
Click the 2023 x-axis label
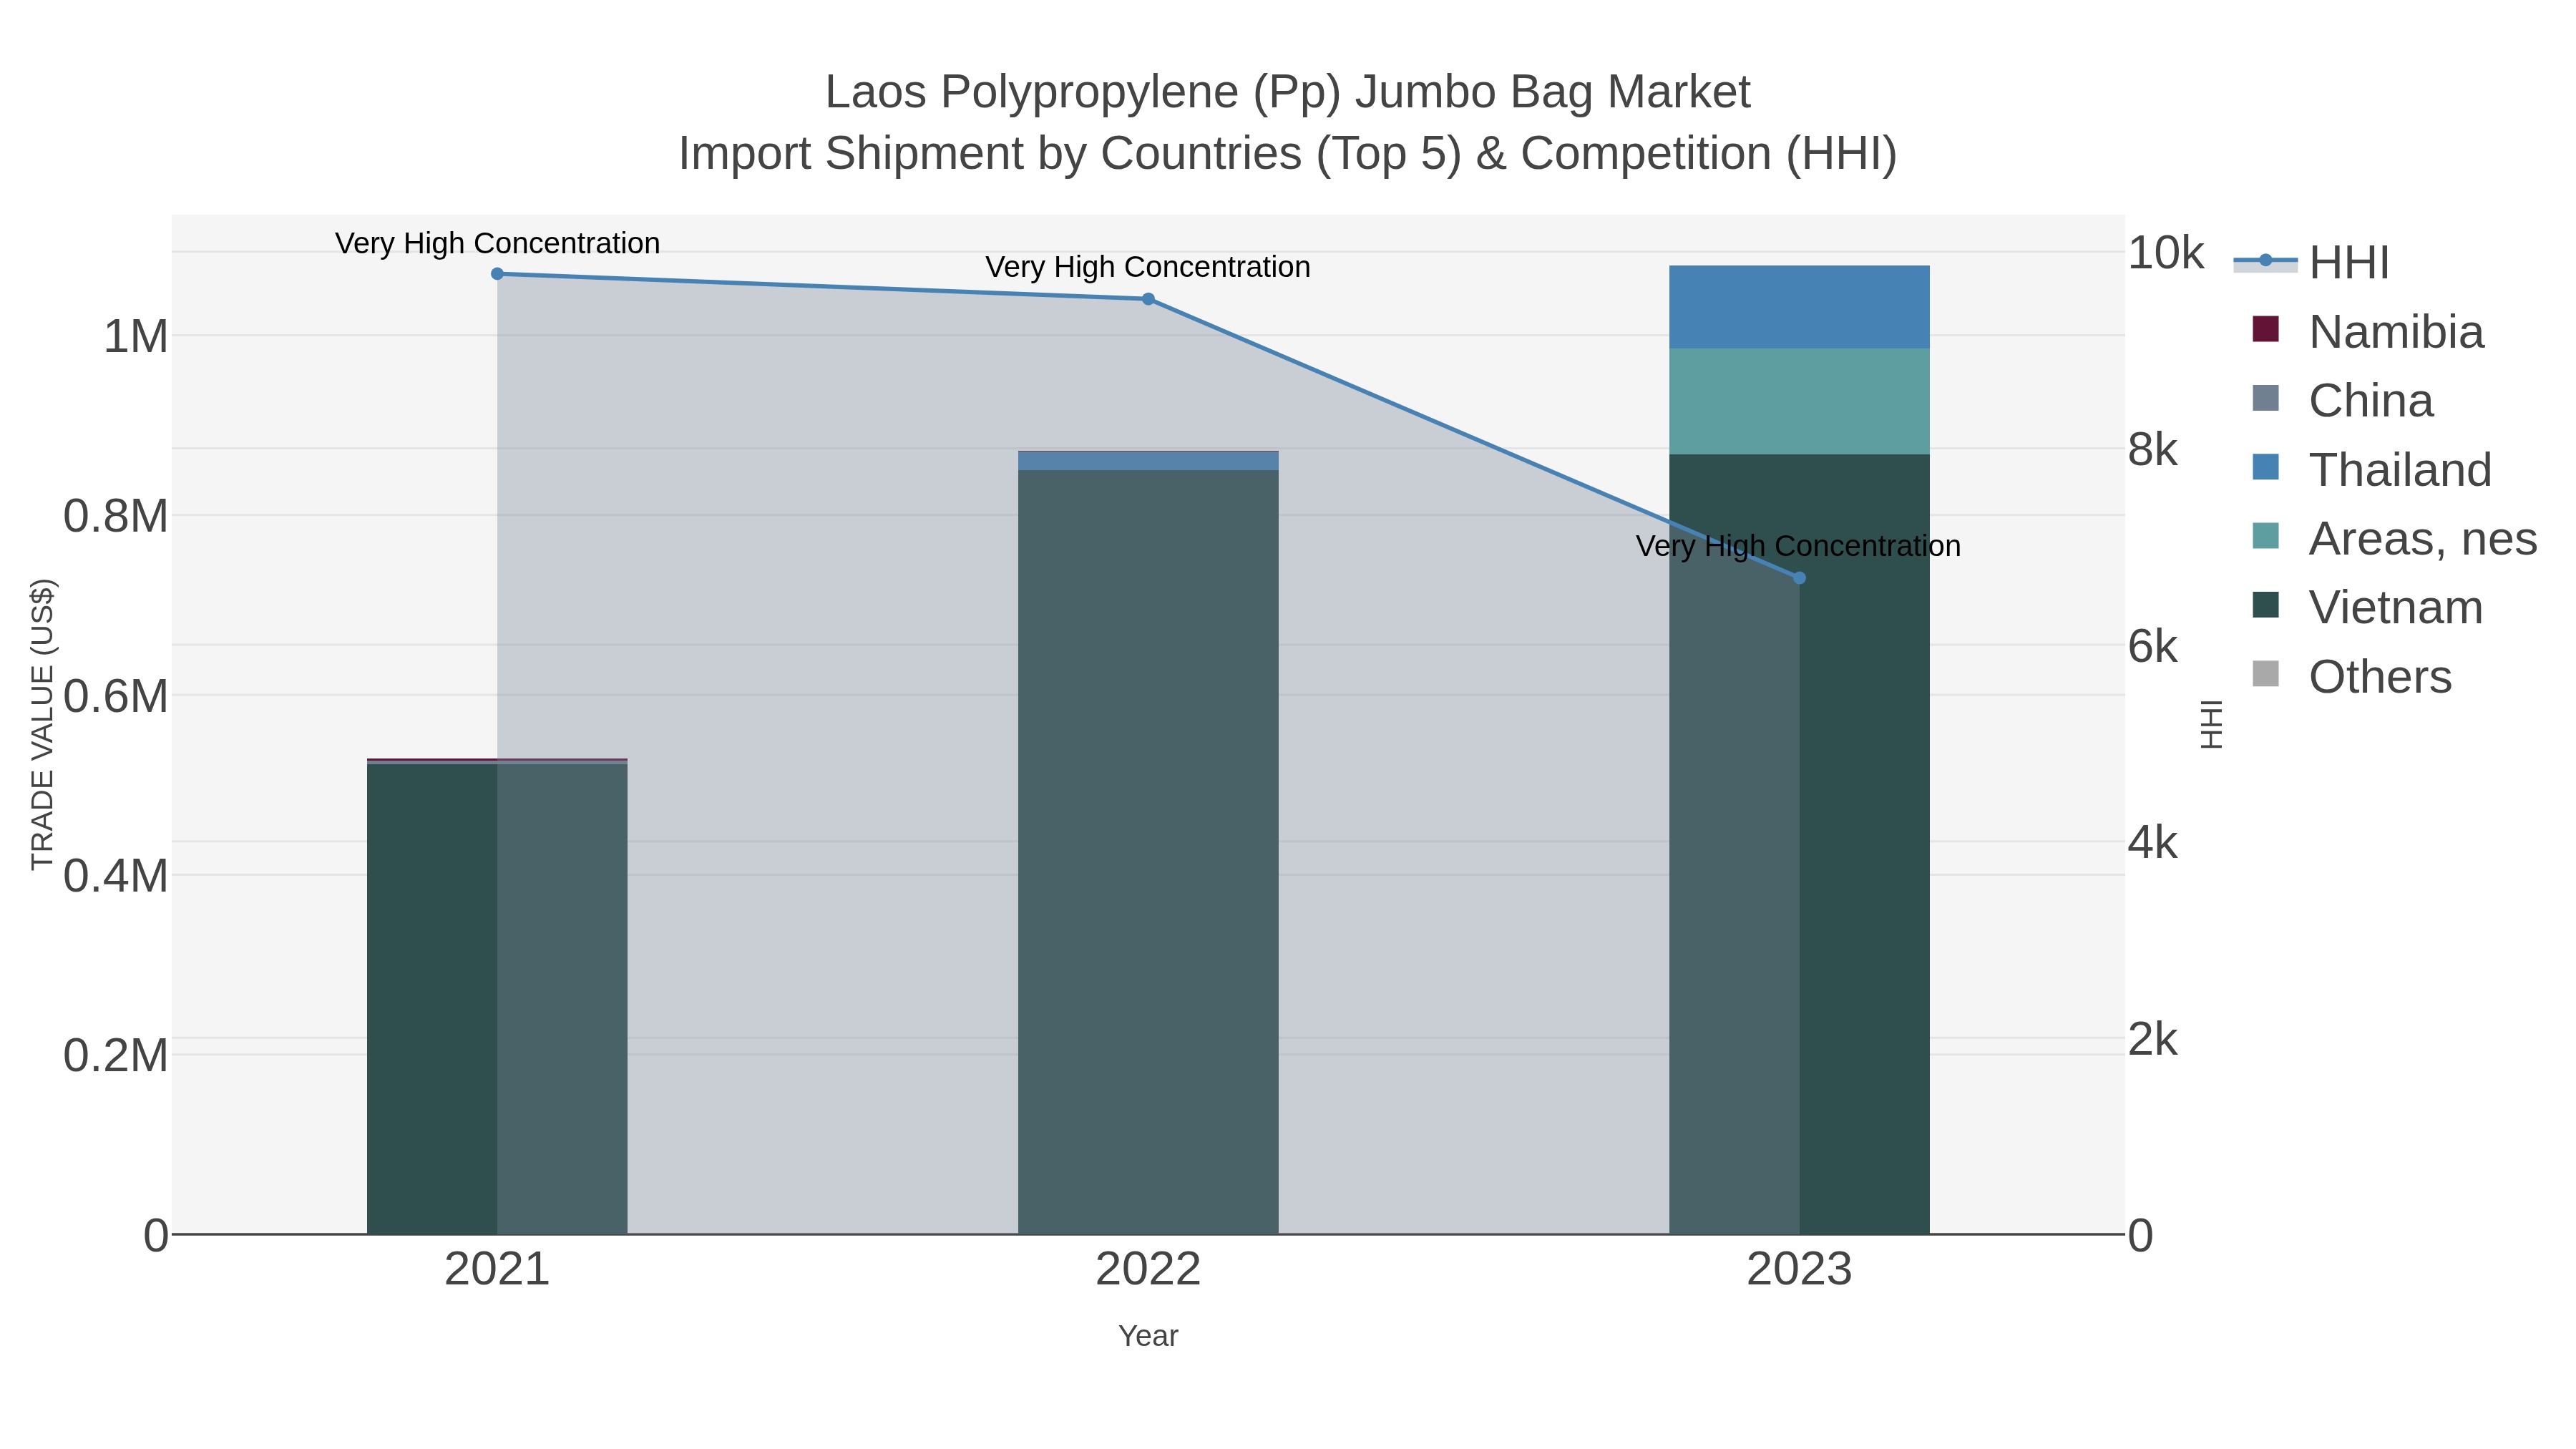tap(1799, 1270)
